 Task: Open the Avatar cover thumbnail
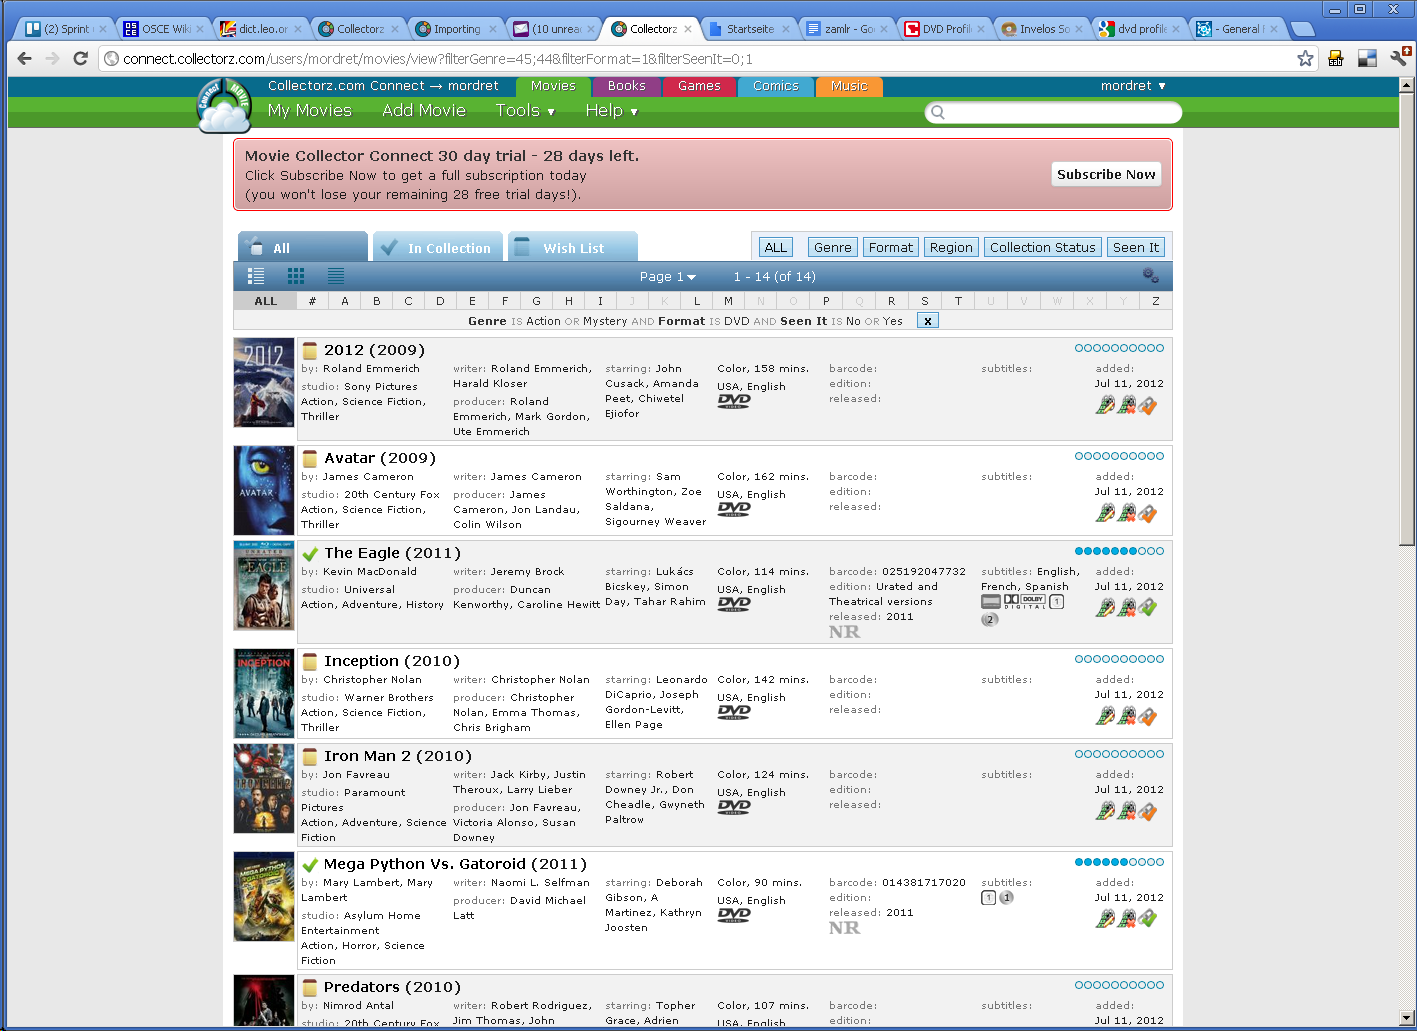pyautogui.click(x=264, y=490)
